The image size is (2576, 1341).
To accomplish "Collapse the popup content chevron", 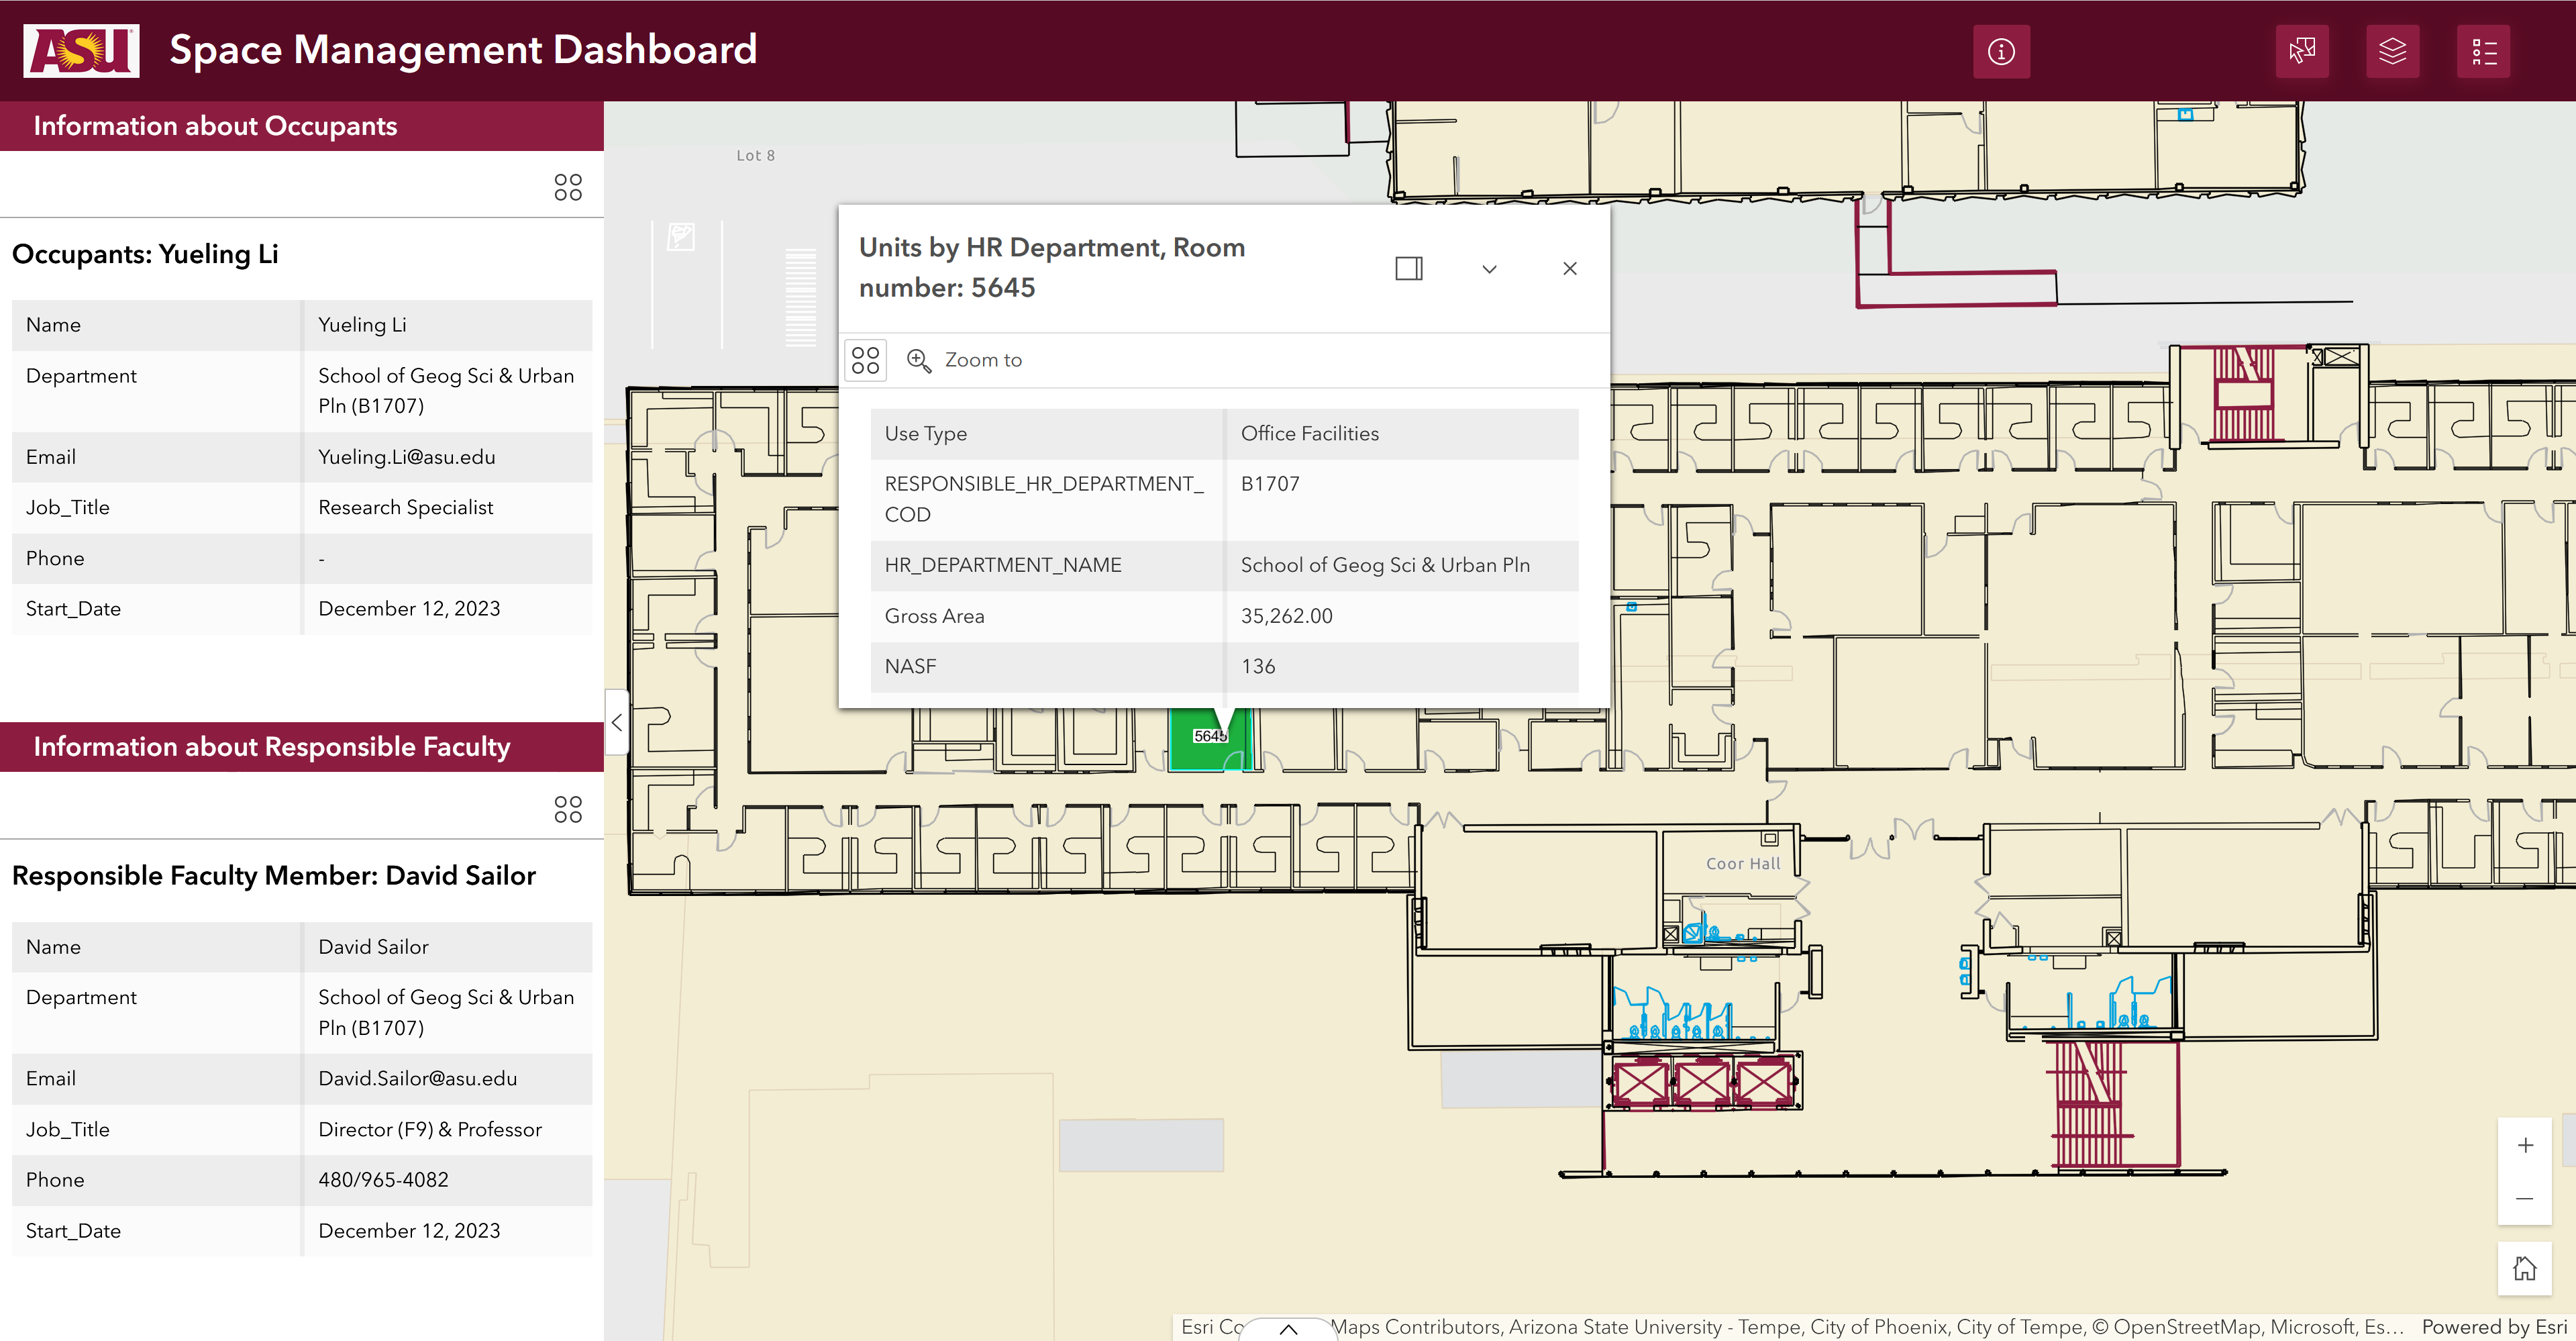I will click(1489, 268).
